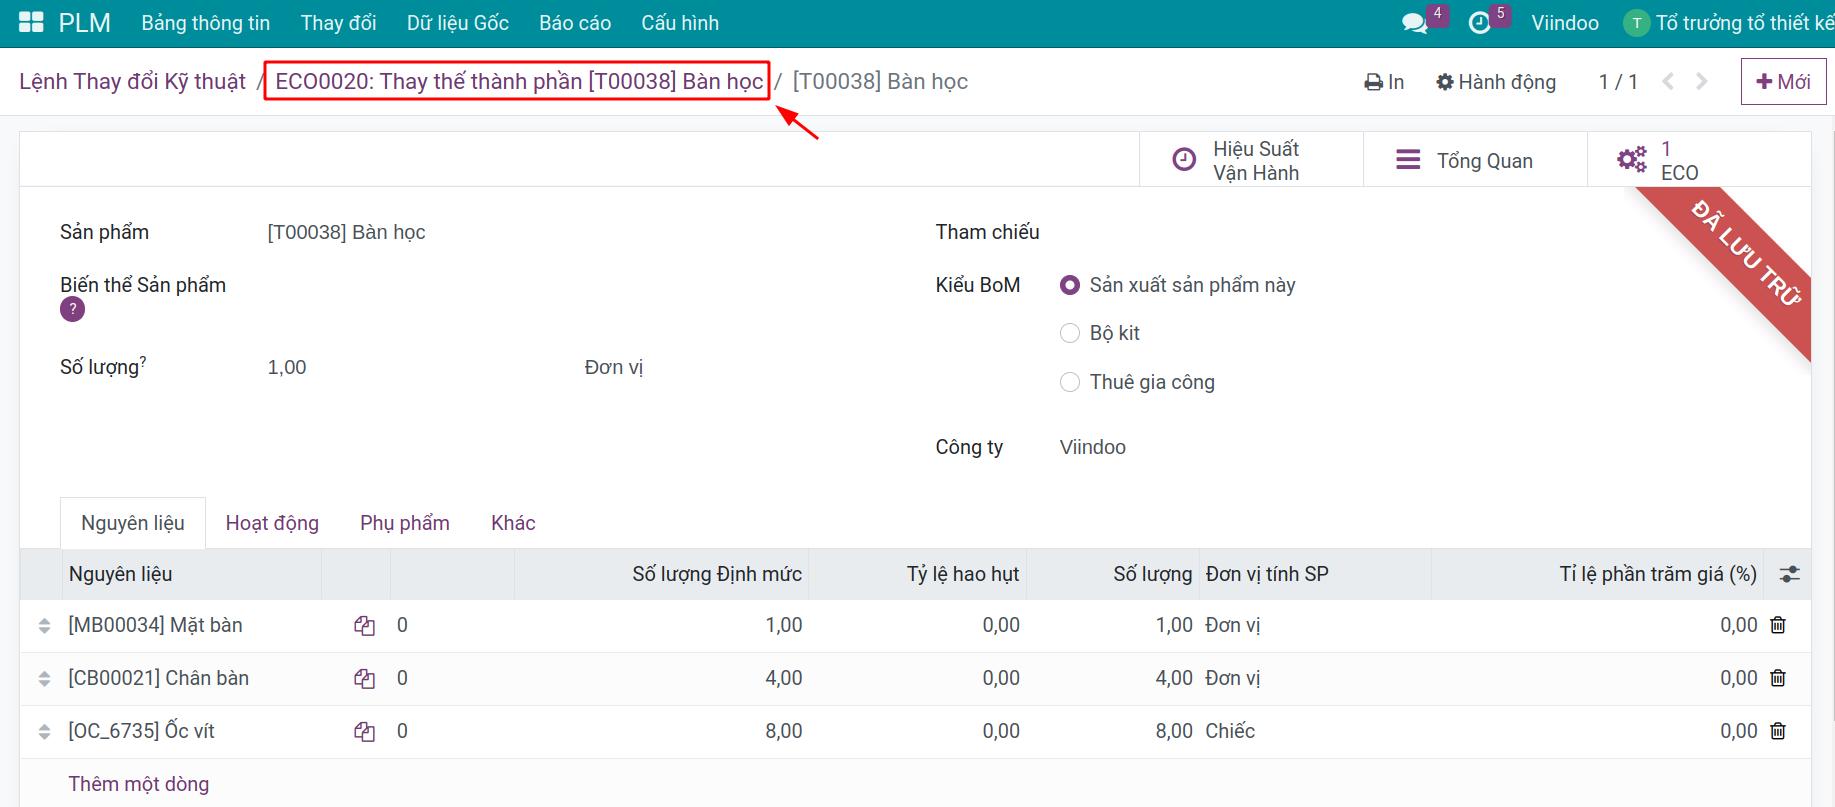Image resolution: width=1835 pixels, height=807 pixels.
Task: Click the Viindoo company switcher in top bar
Action: (x=1565, y=23)
